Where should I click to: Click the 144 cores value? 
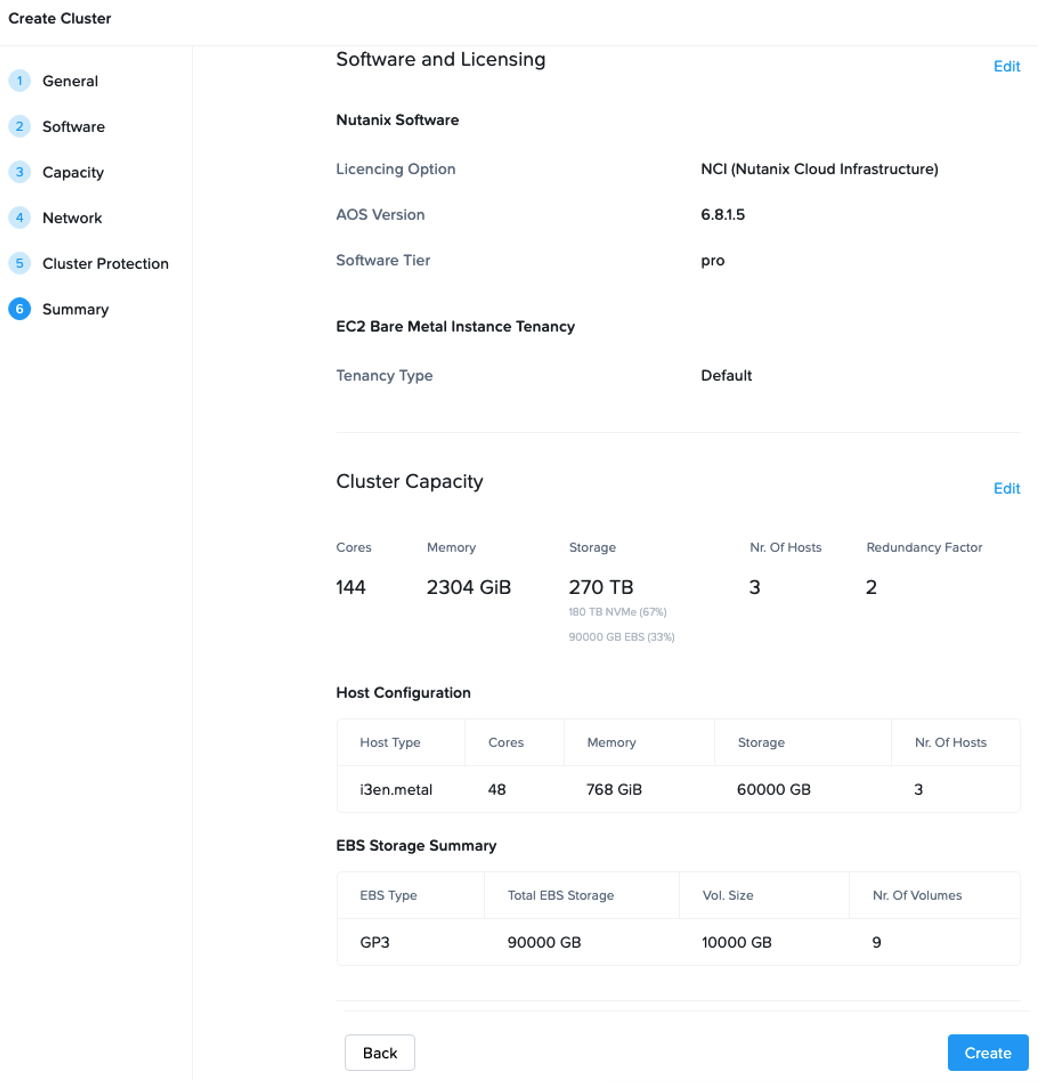click(351, 587)
